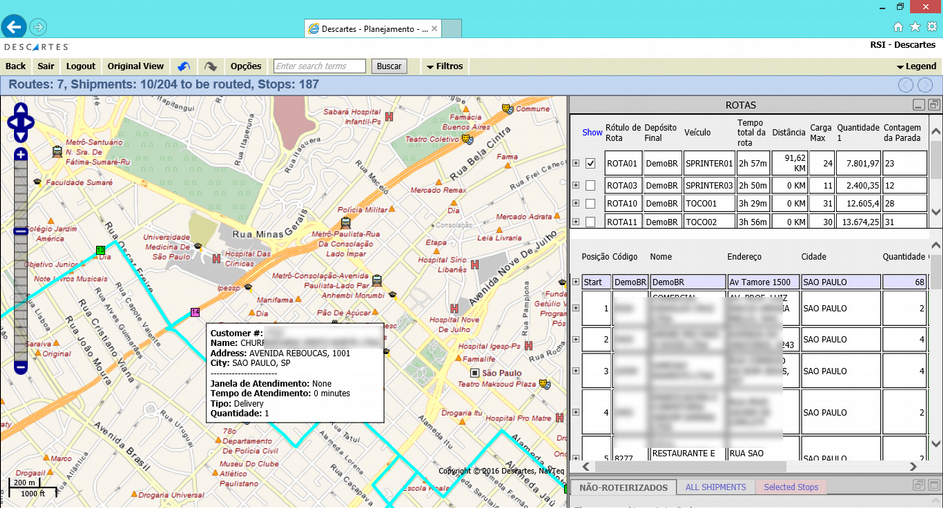The image size is (943, 508).
Task: Click the Quantidade column header in stops table
Action: click(903, 257)
